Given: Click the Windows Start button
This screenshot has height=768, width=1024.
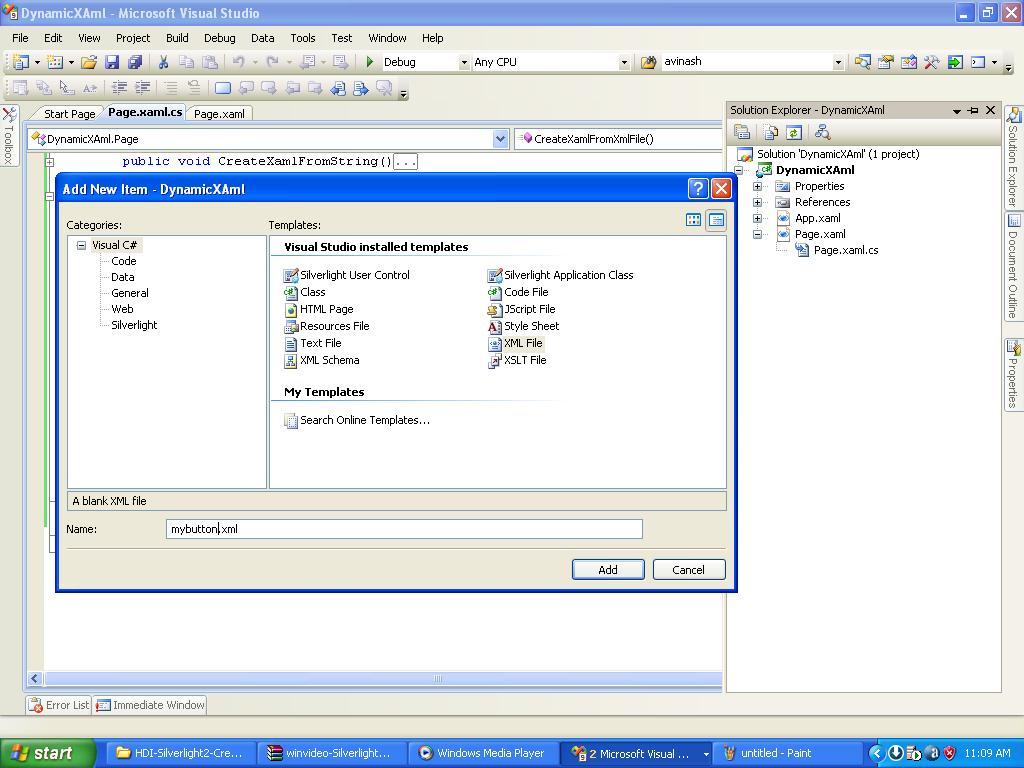Looking at the screenshot, I should [47, 753].
